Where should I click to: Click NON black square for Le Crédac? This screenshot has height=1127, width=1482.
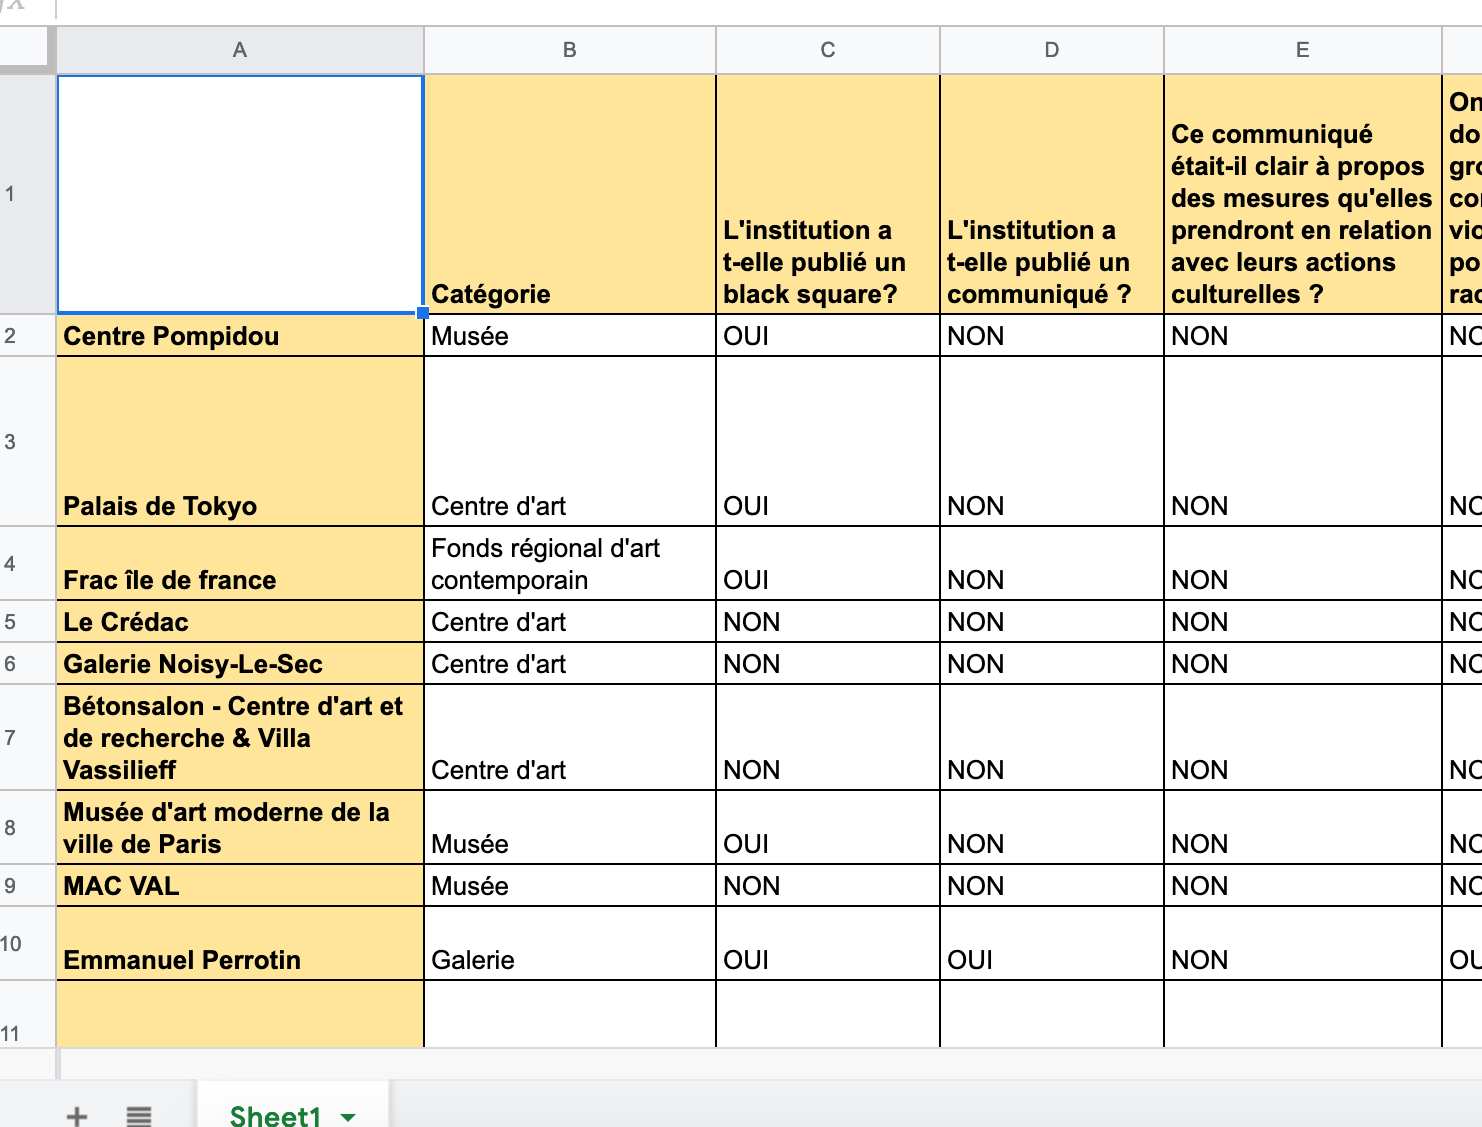[x=828, y=622]
